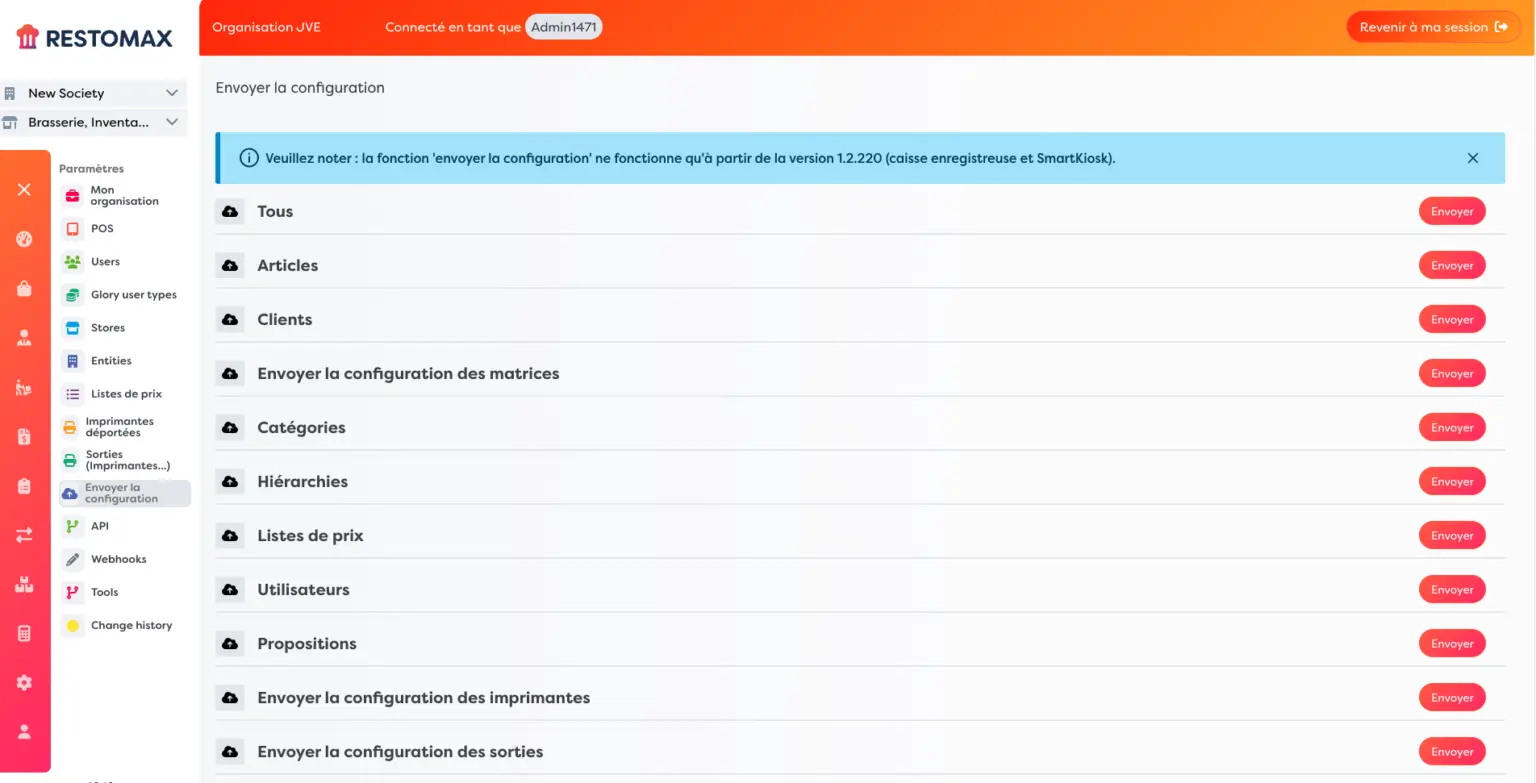Click Envoyer for Utilisateurs
The width and height of the screenshot is (1536, 783).
tap(1452, 589)
